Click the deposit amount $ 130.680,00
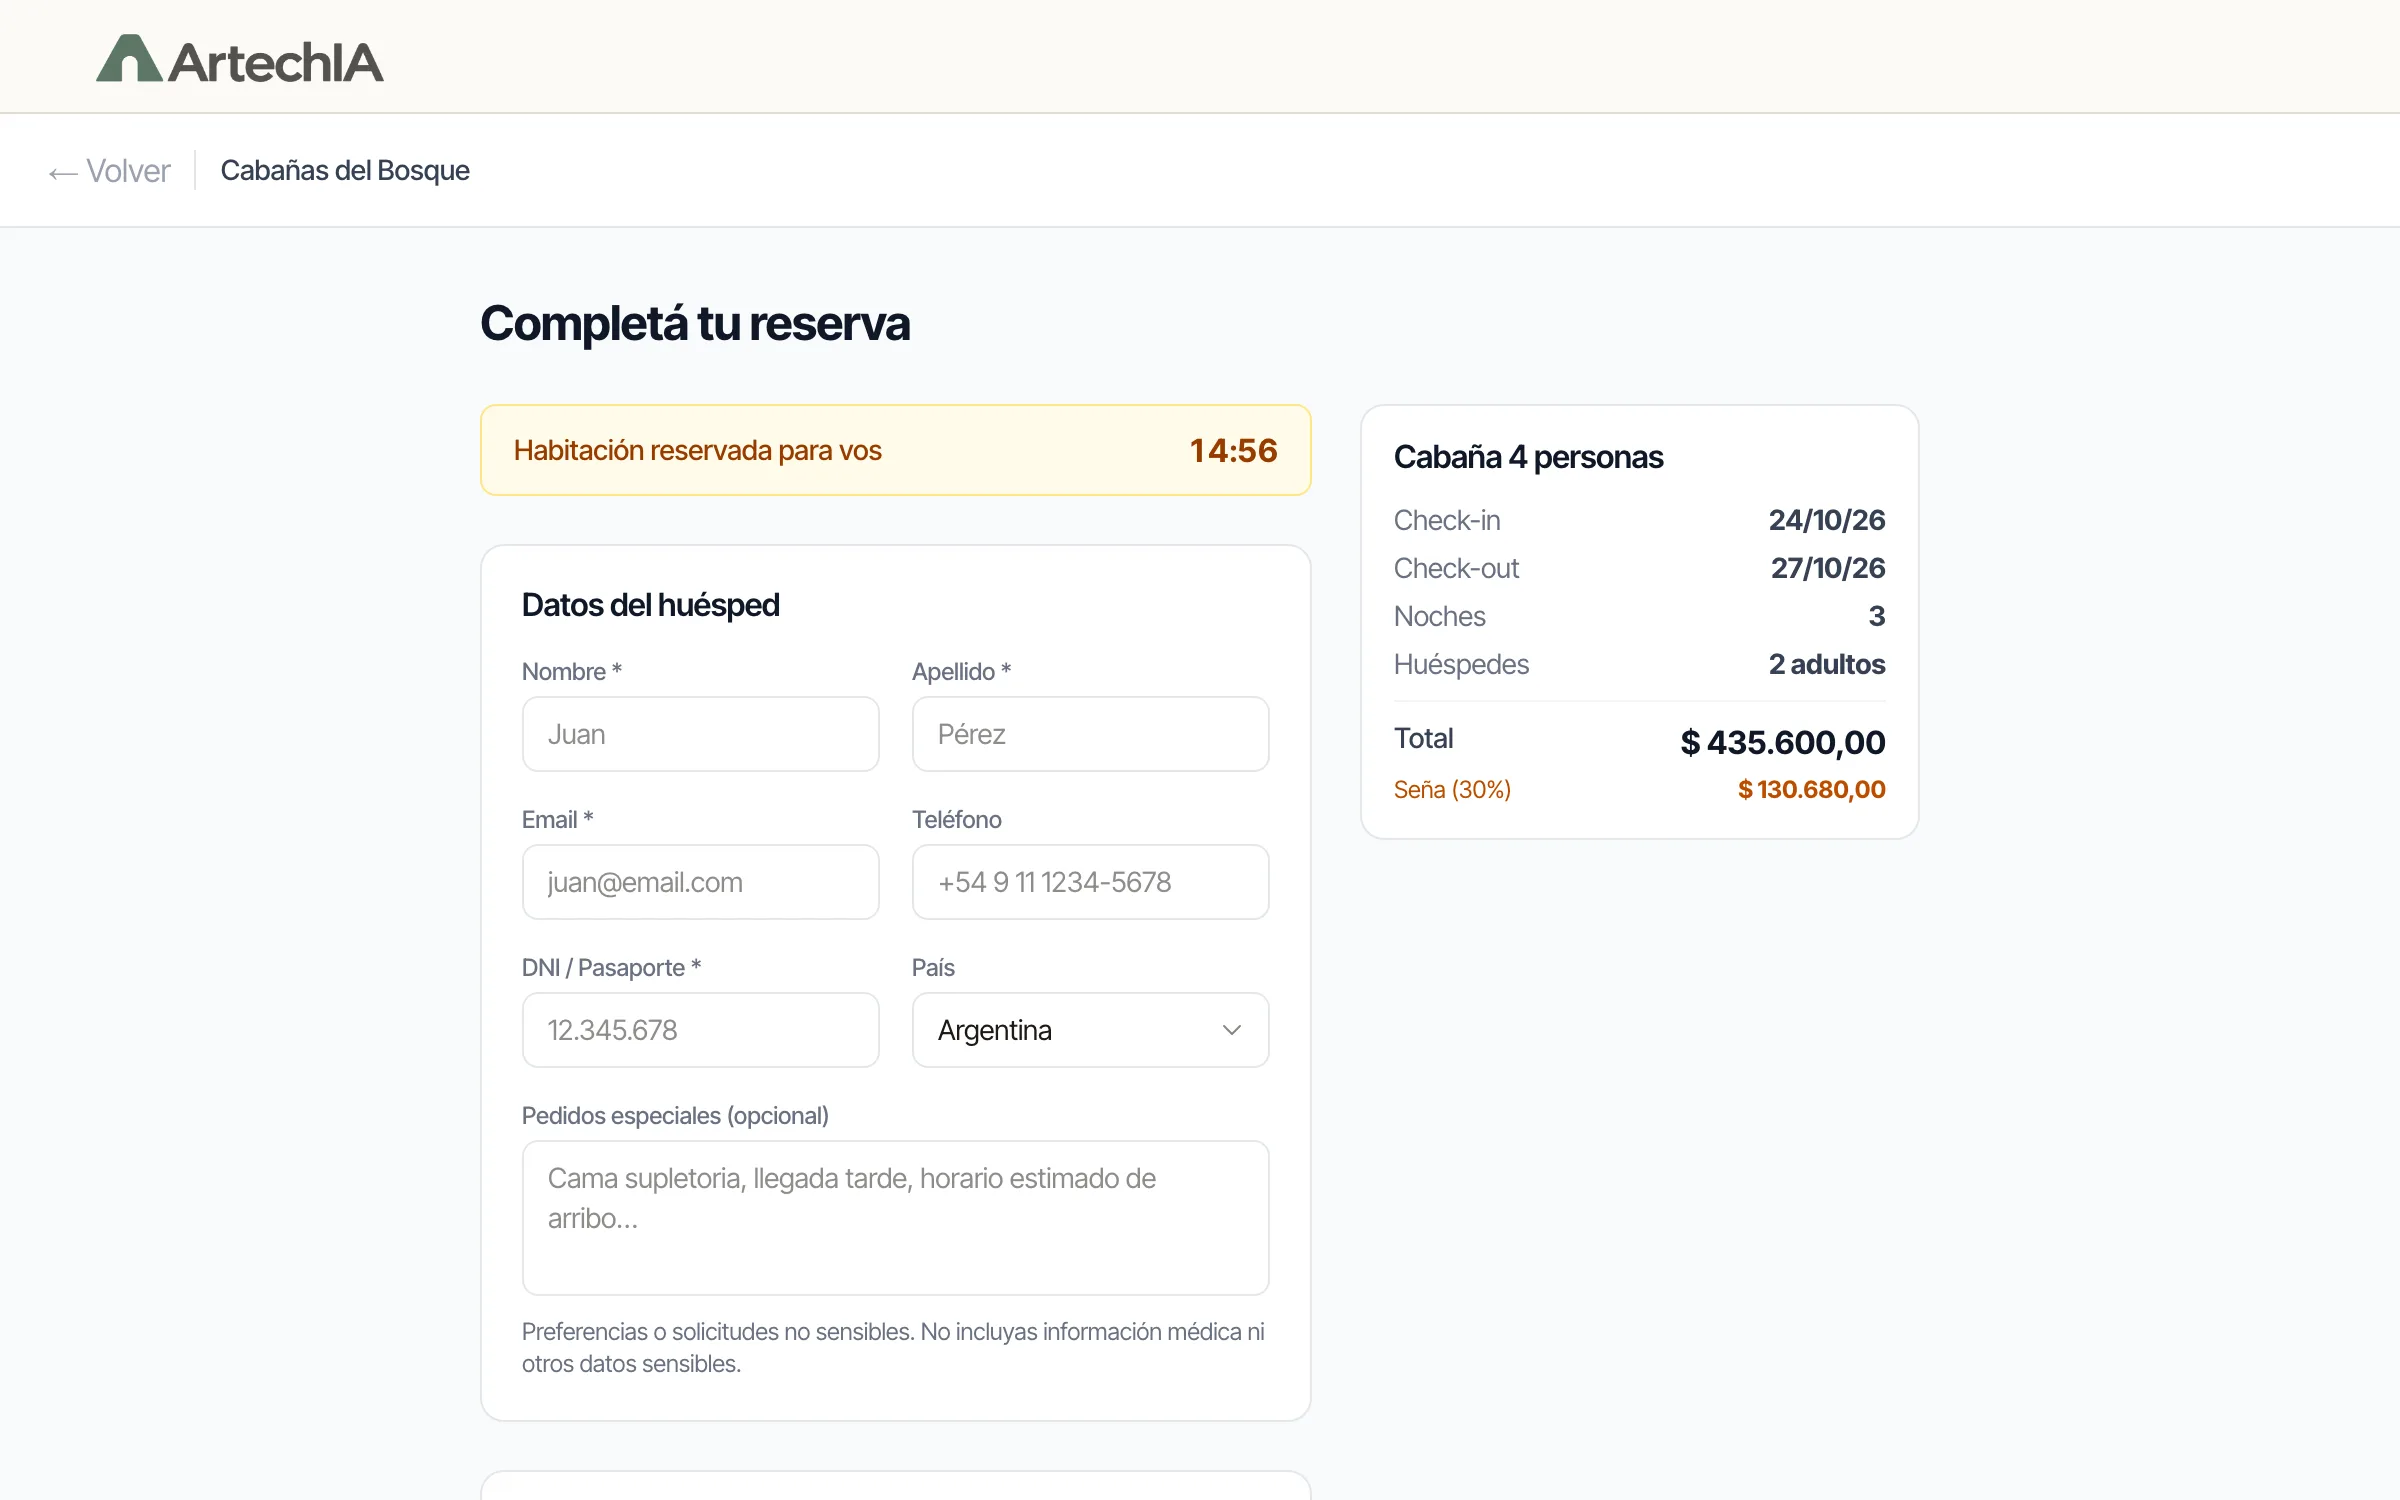 pos(1811,790)
